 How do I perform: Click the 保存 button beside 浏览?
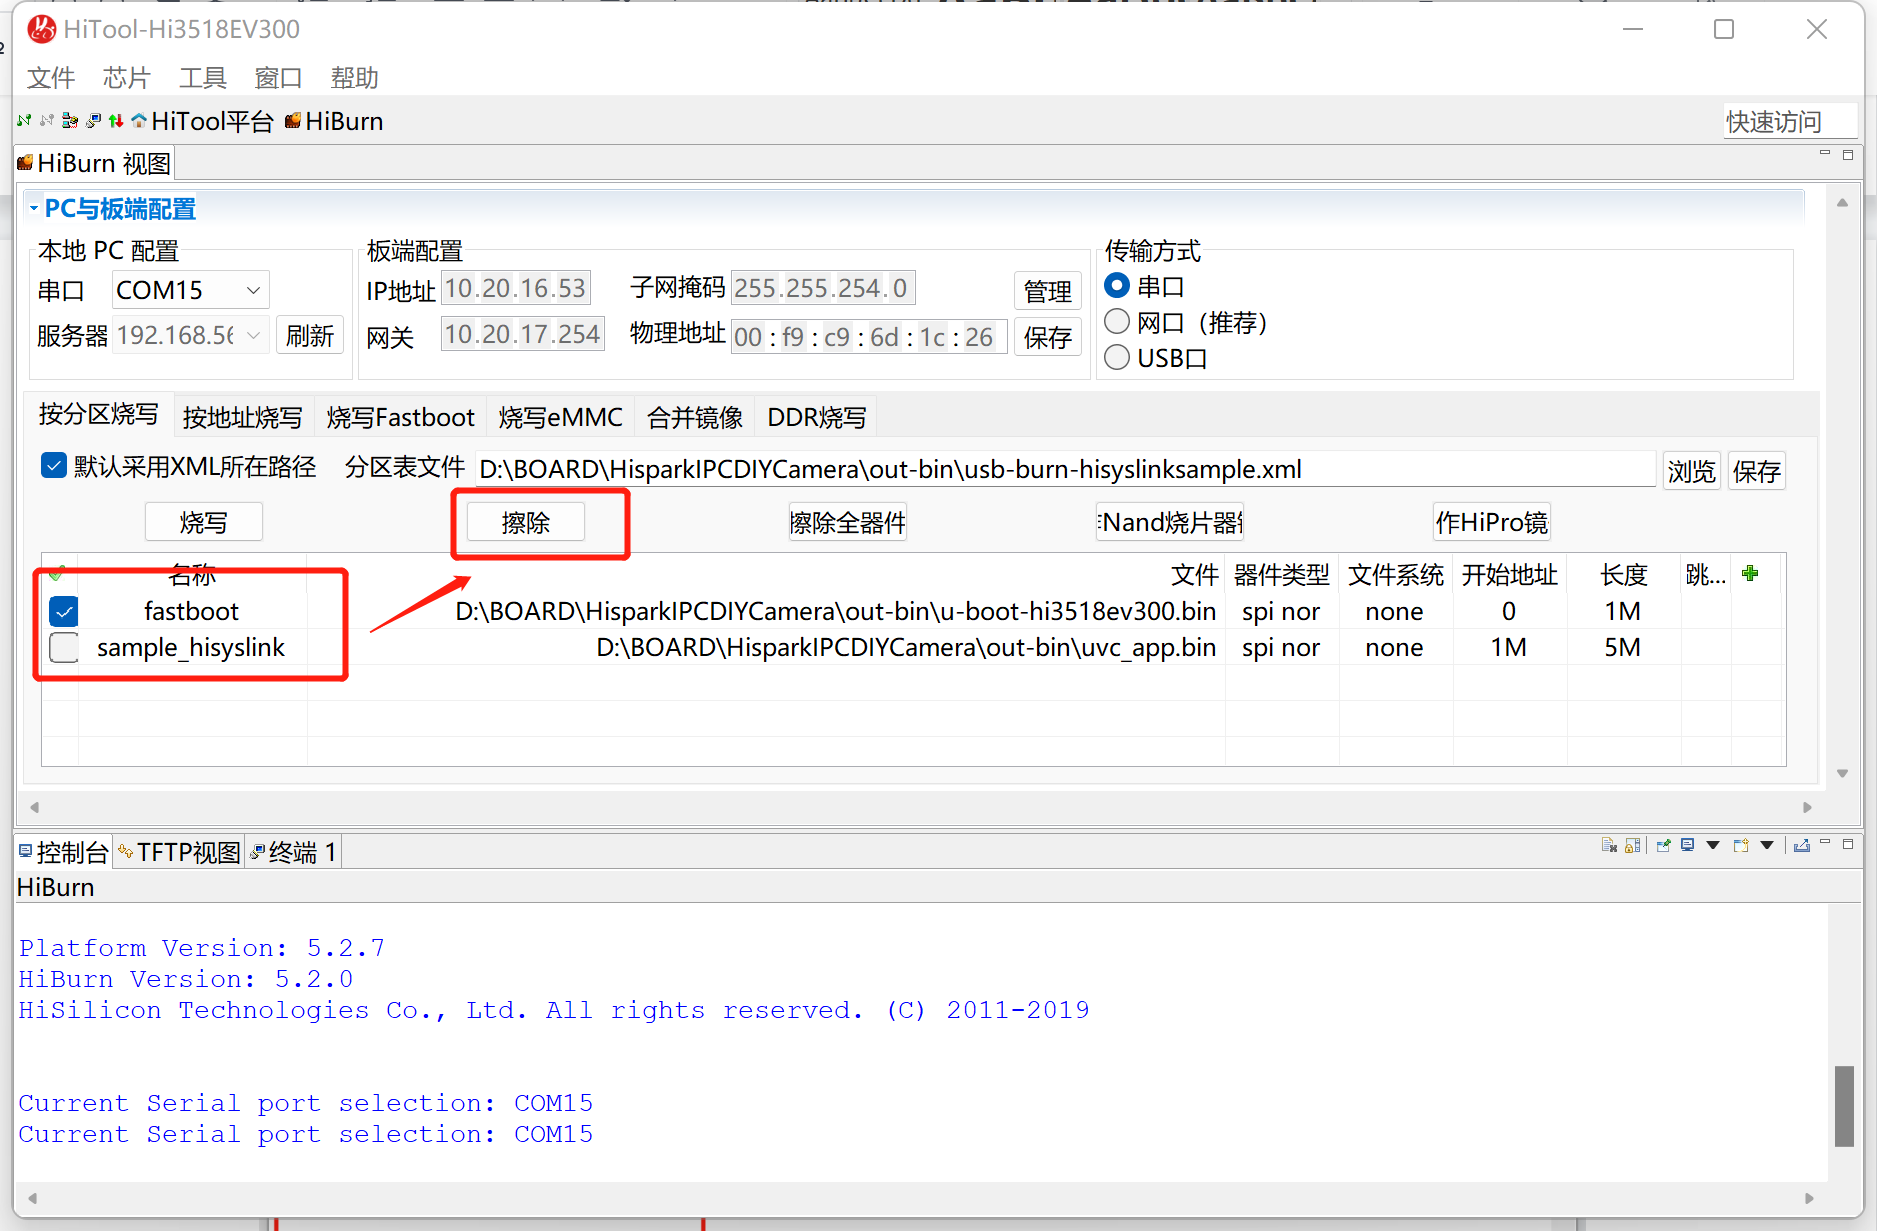[1757, 471]
